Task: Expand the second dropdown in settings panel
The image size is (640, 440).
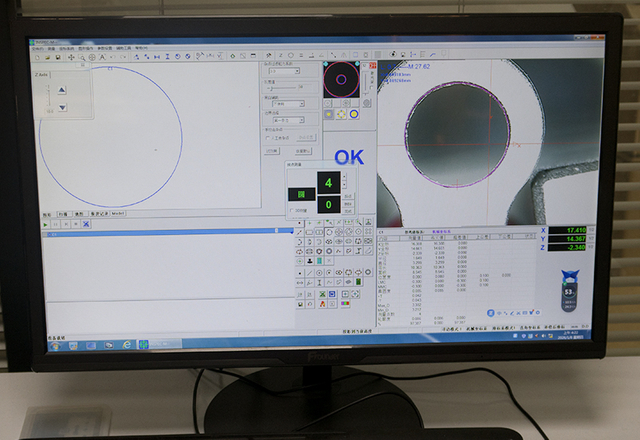Action: (x=289, y=103)
